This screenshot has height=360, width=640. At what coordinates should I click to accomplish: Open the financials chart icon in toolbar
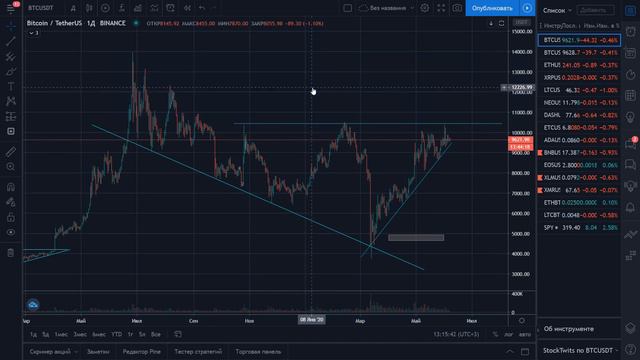[x=138, y=8]
